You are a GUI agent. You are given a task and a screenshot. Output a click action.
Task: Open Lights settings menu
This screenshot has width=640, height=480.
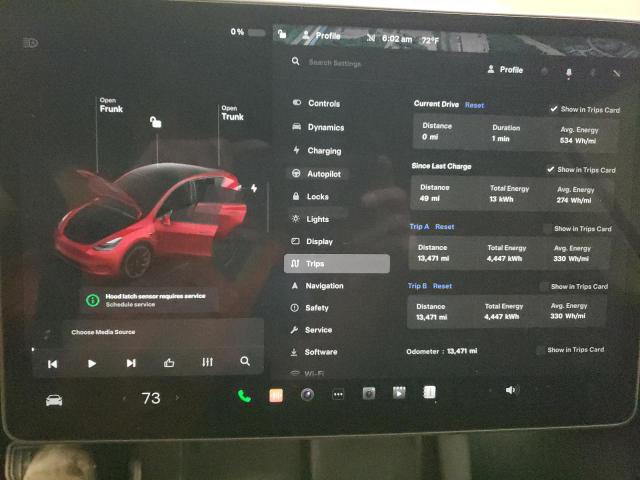[311, 219]
